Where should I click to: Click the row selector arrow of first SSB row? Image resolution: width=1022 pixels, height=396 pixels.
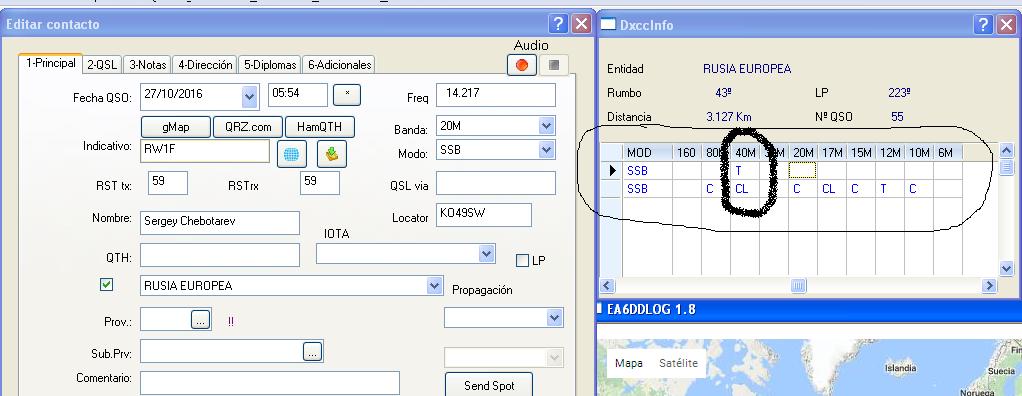[x=611, y=171]
